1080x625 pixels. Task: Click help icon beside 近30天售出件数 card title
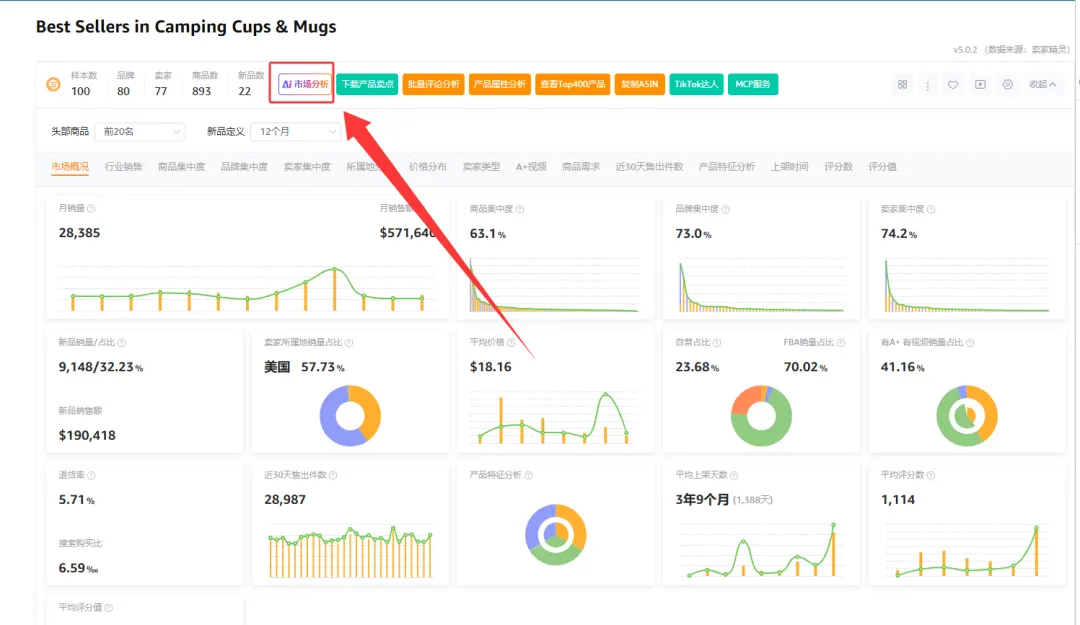coord(333,475)
